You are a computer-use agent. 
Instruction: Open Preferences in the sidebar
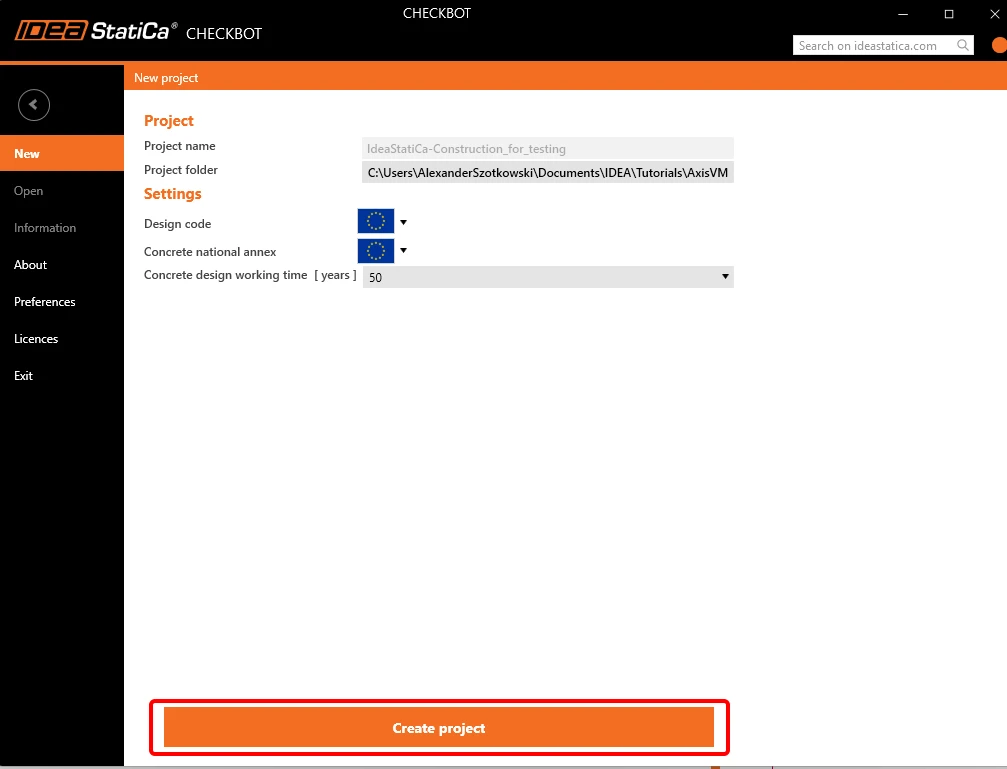[x=62, y=301]
